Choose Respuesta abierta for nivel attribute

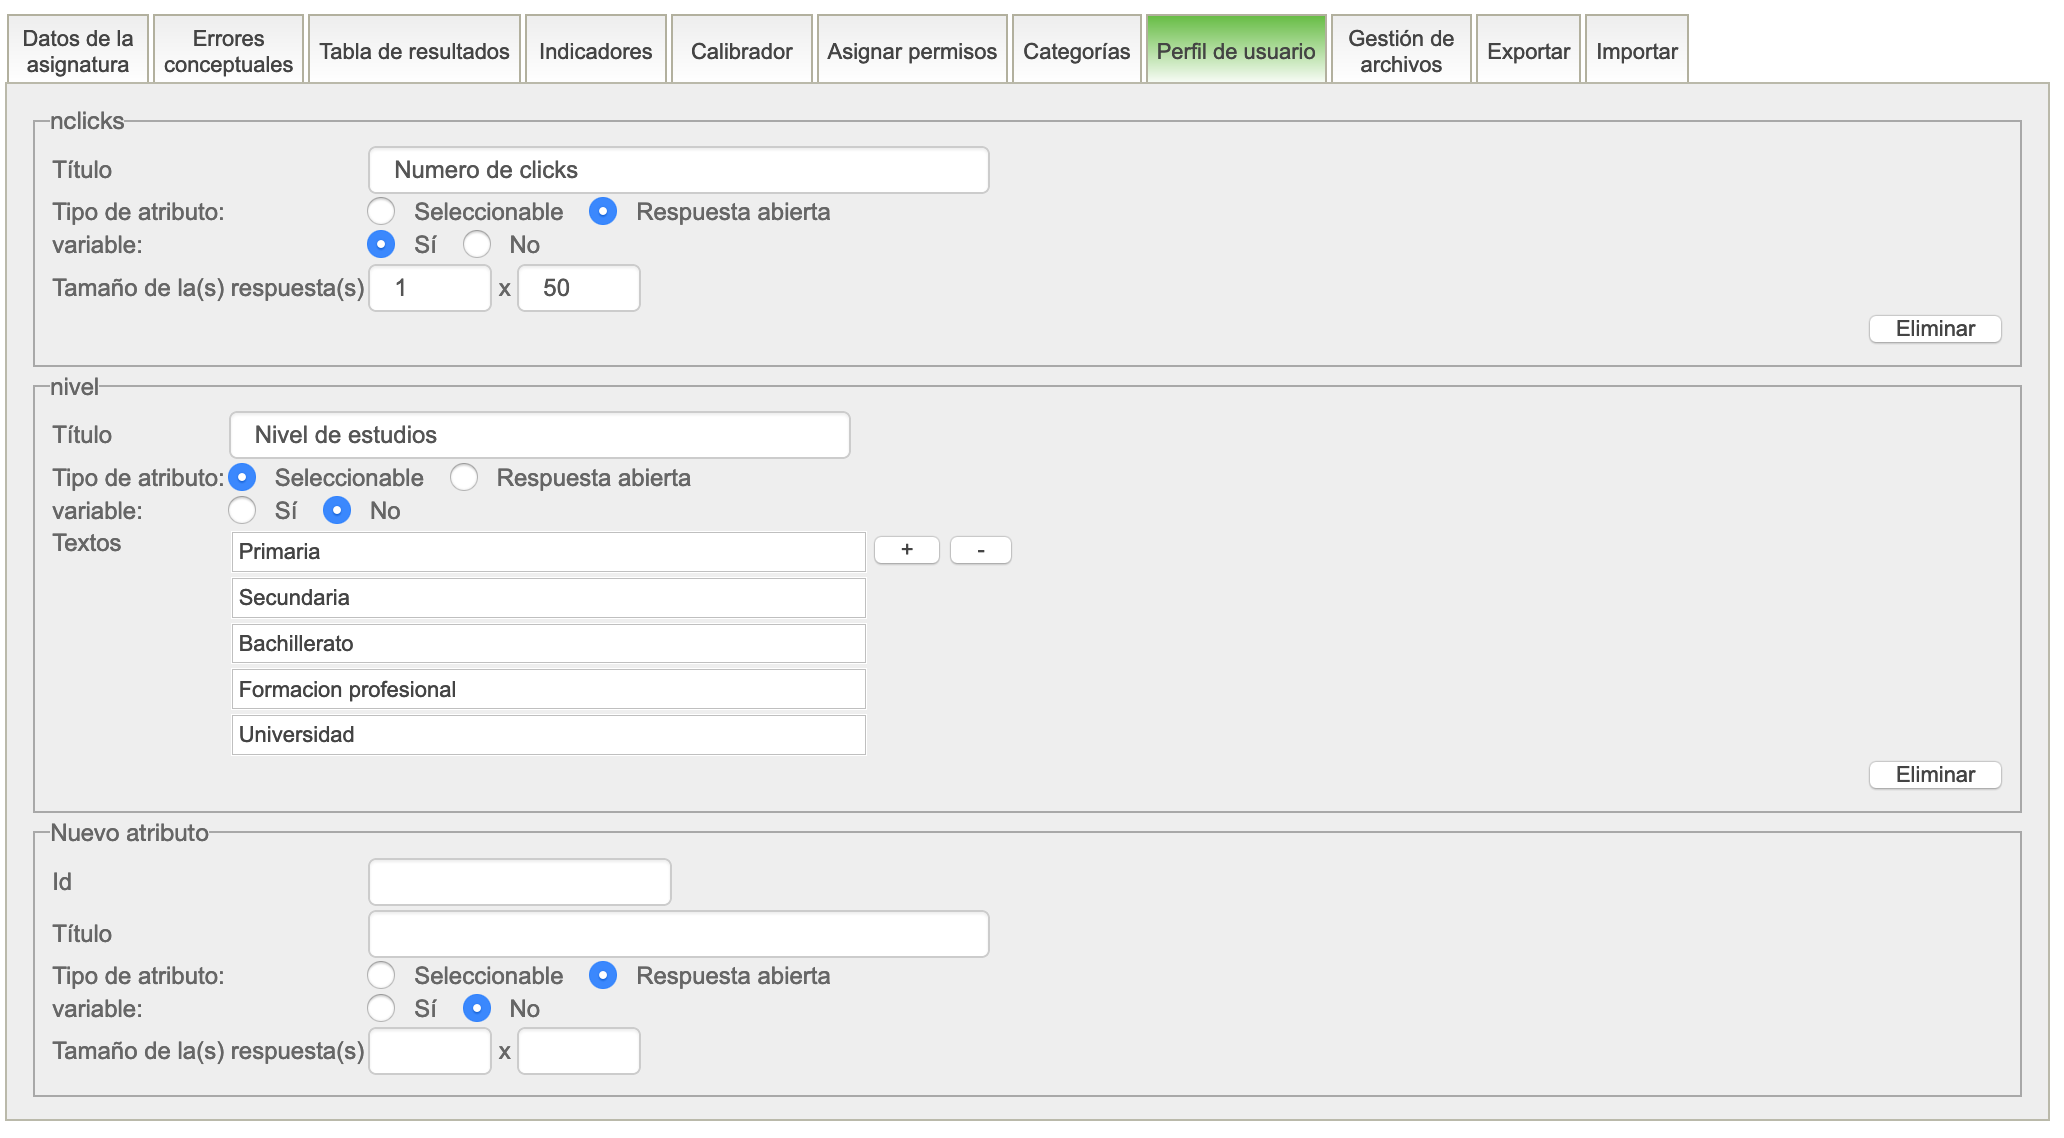(464, 478)
